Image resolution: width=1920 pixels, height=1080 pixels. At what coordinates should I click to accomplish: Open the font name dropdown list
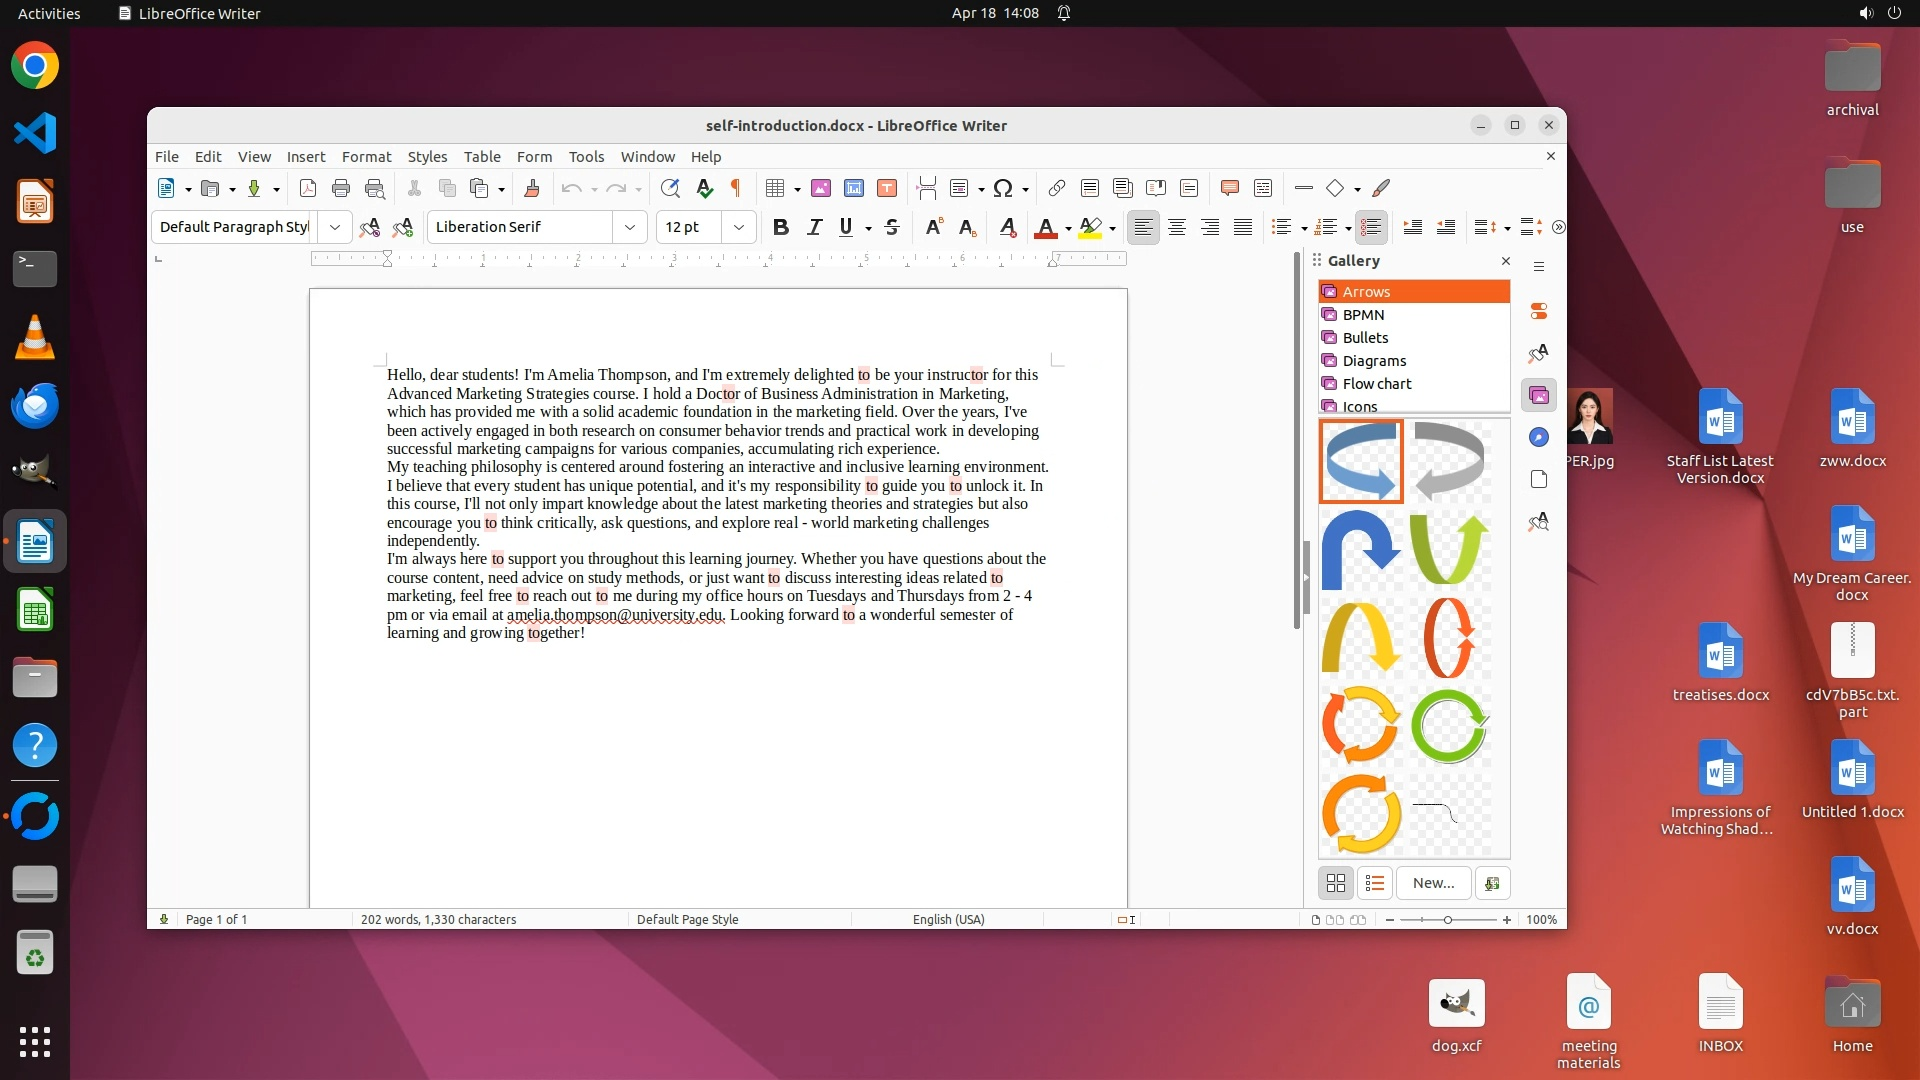[x=630, y=227]
